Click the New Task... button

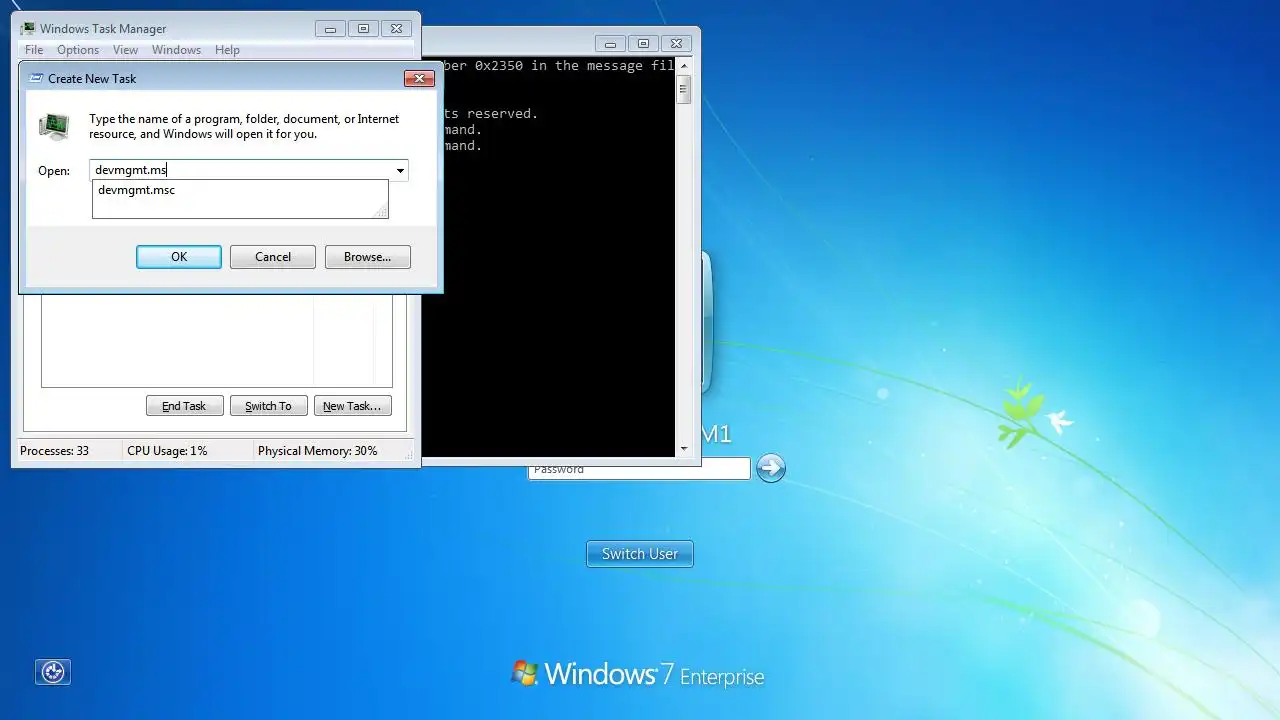click(x=352, y=406)
